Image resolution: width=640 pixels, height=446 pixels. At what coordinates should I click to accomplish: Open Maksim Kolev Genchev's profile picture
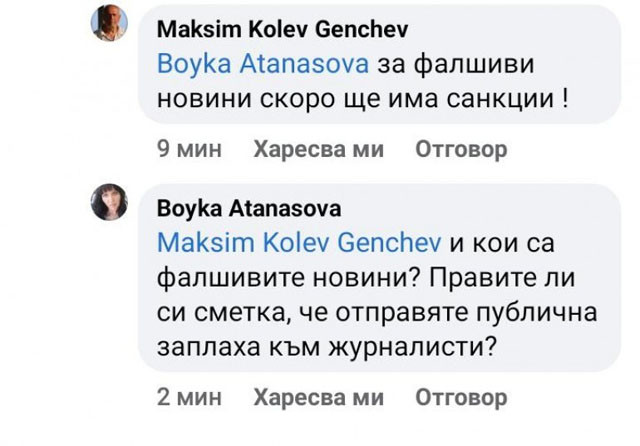tap(109, 22)
